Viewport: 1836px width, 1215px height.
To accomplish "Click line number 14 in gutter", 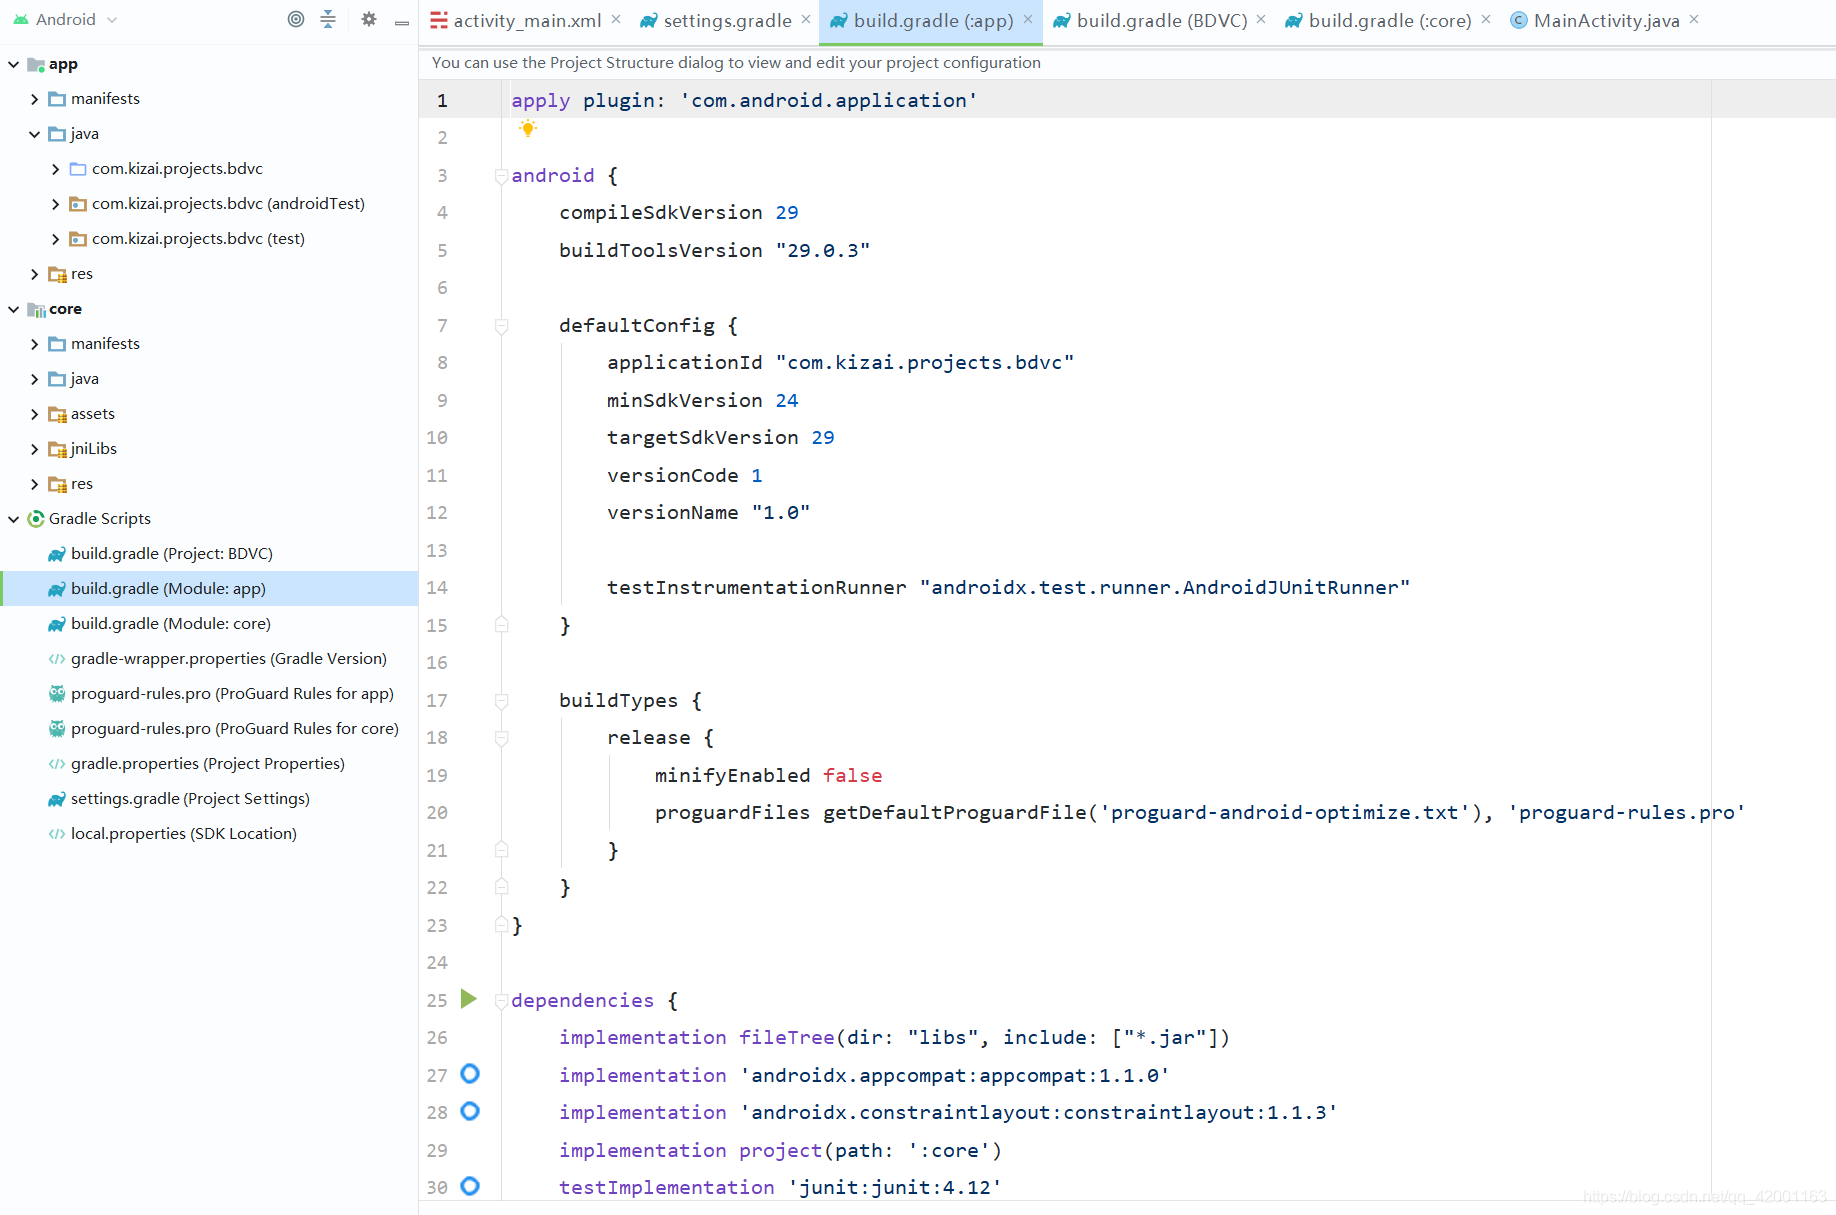I will pyautogui.click(x=437, y=588).
